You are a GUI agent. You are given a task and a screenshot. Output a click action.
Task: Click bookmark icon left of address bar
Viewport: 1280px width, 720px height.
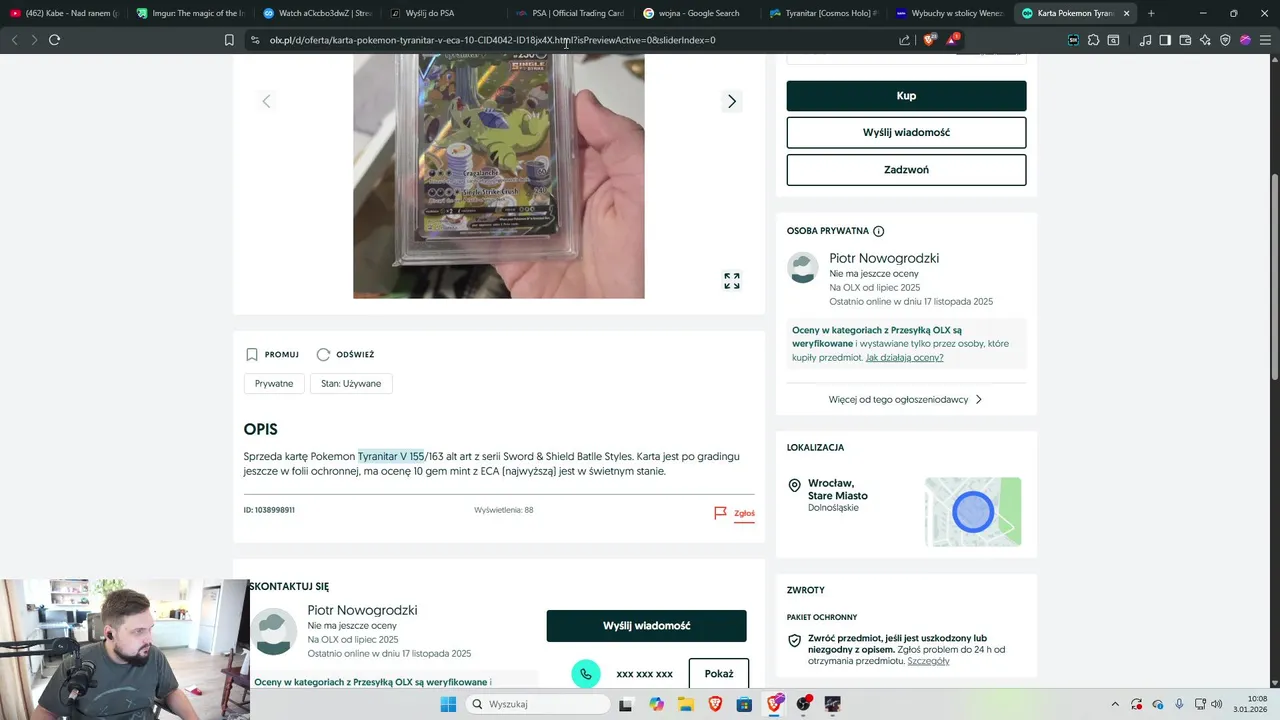pos(229,40)
